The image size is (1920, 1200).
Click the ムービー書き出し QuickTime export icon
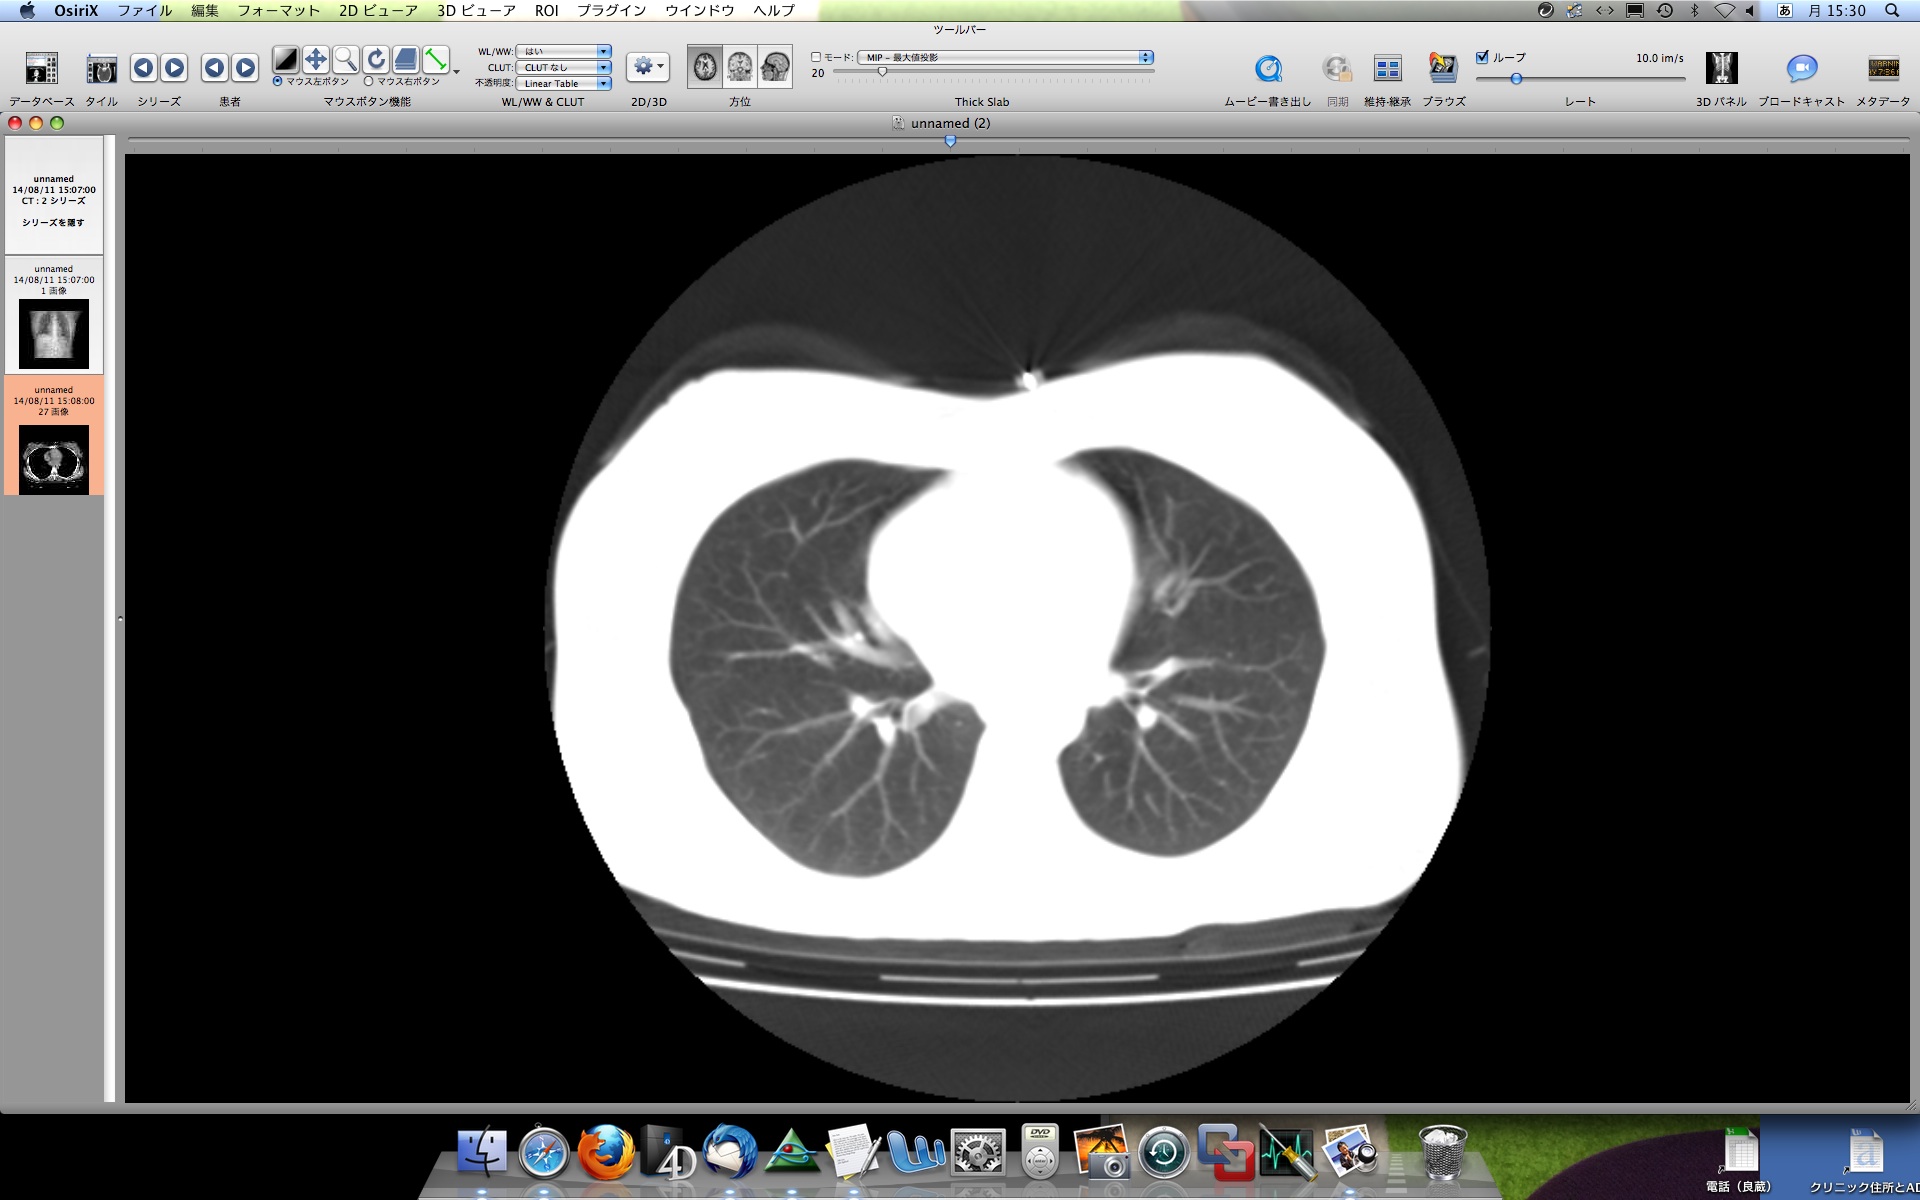click(1268, 68)
